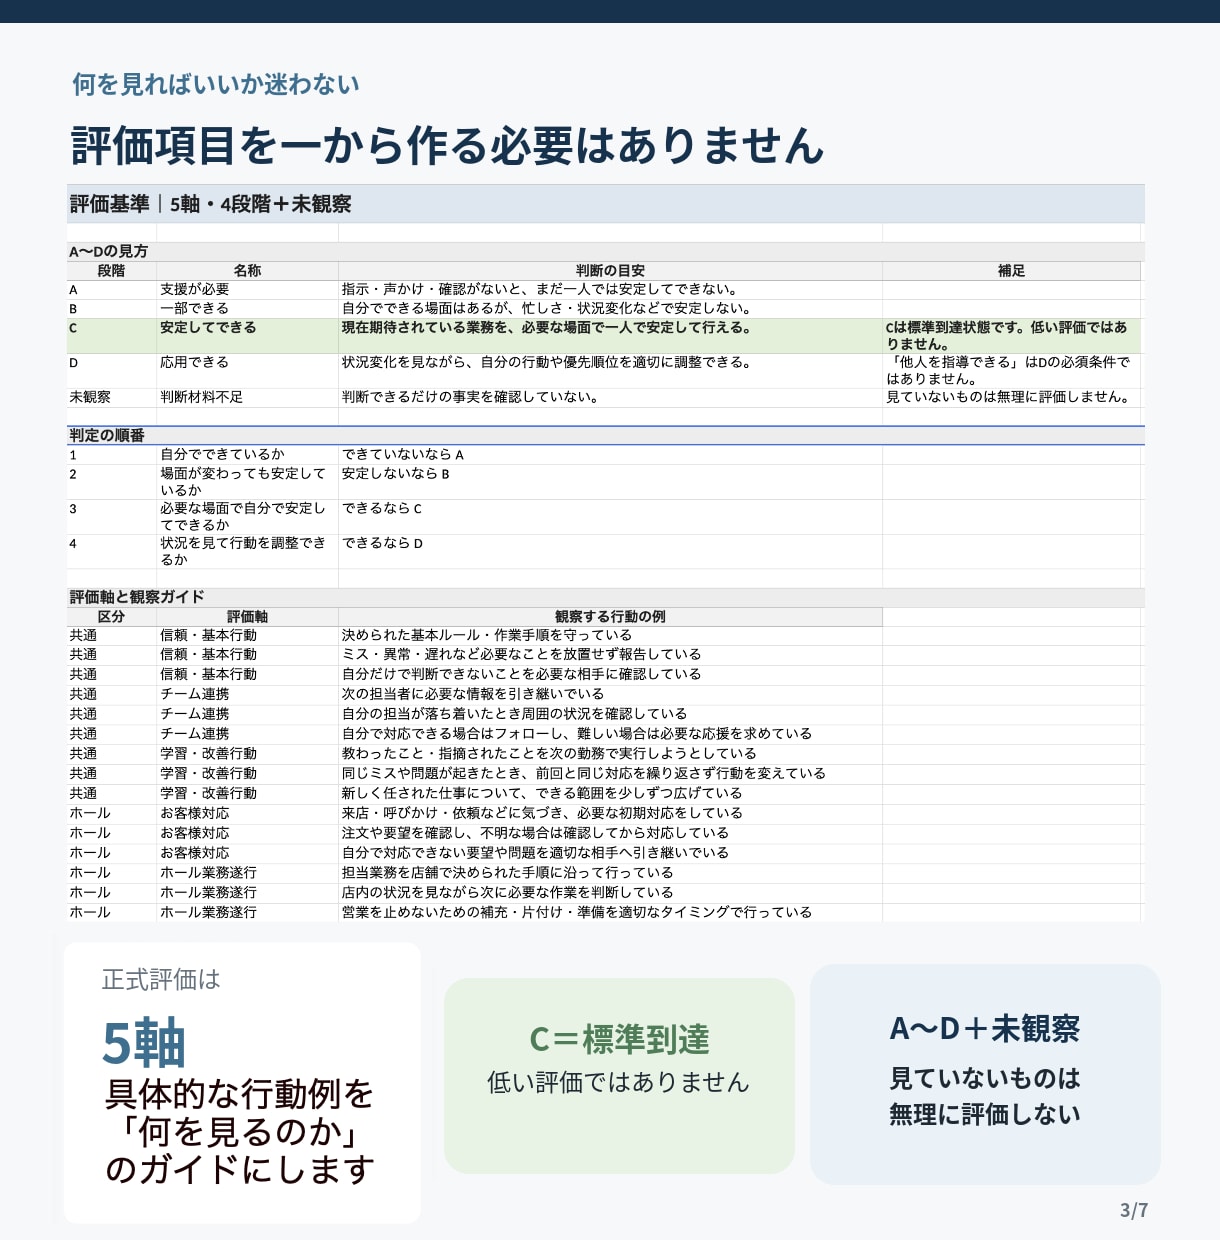Select the text '判断できるだけの事実を確認していない。'
The height and width of the screenshot is (1240, 1220).
pos(470,397)
